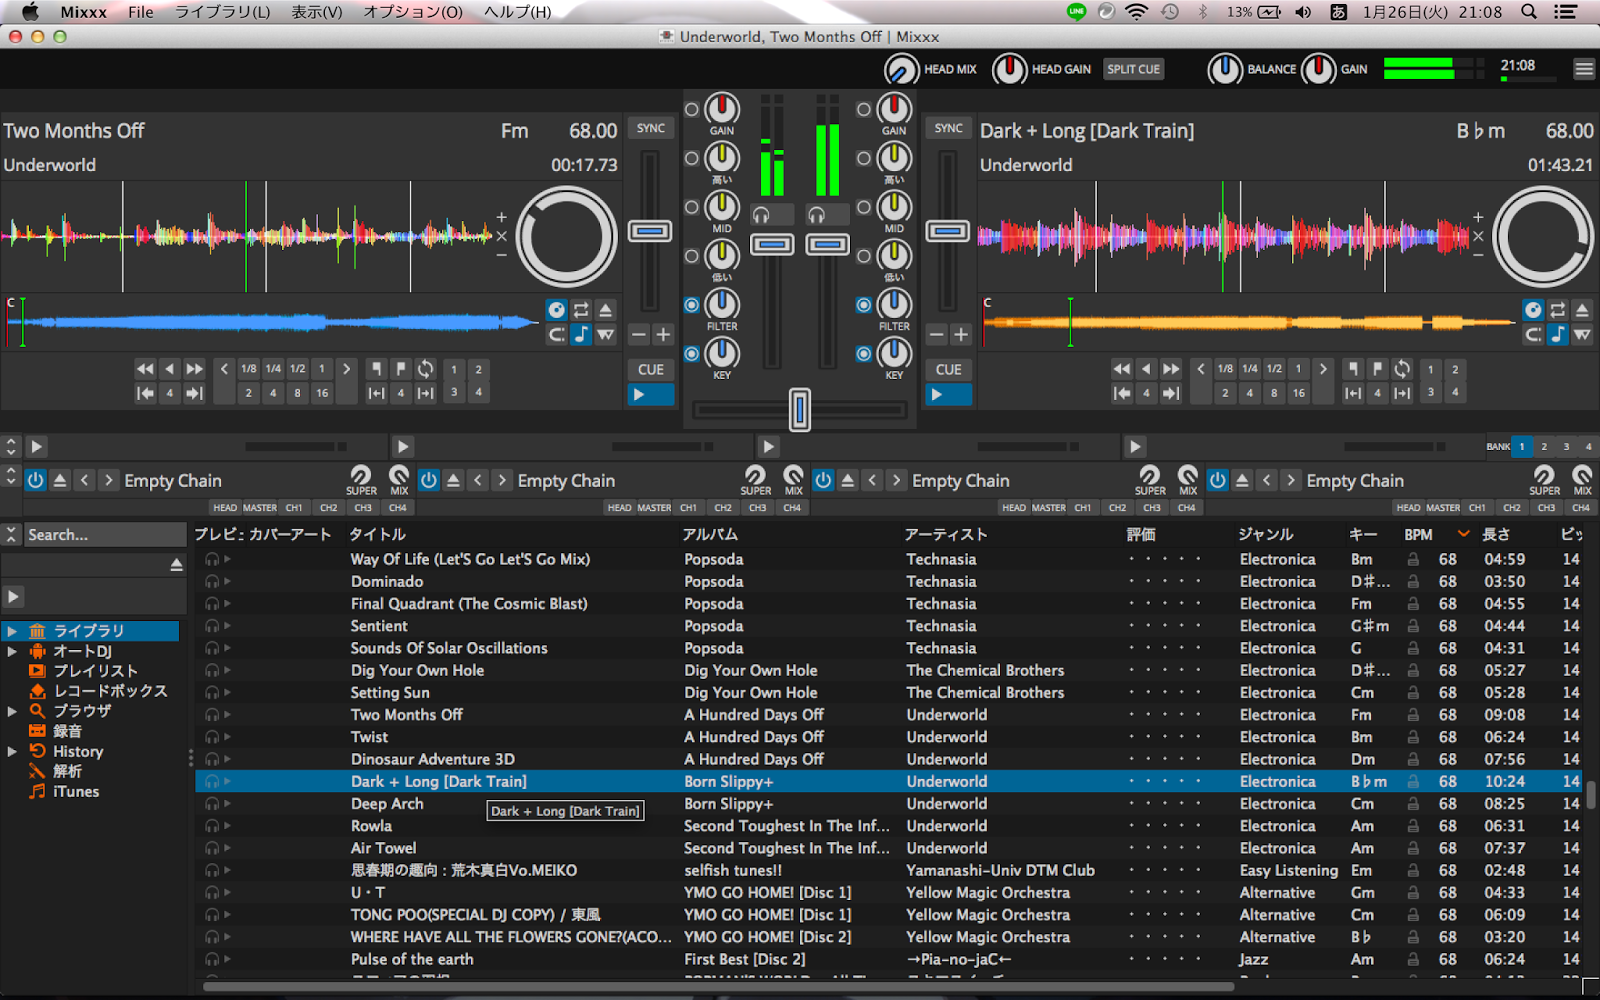Toggle the SPLIT CUE button
This screenshot has width=1600, height=1000.
point(1133,69)
